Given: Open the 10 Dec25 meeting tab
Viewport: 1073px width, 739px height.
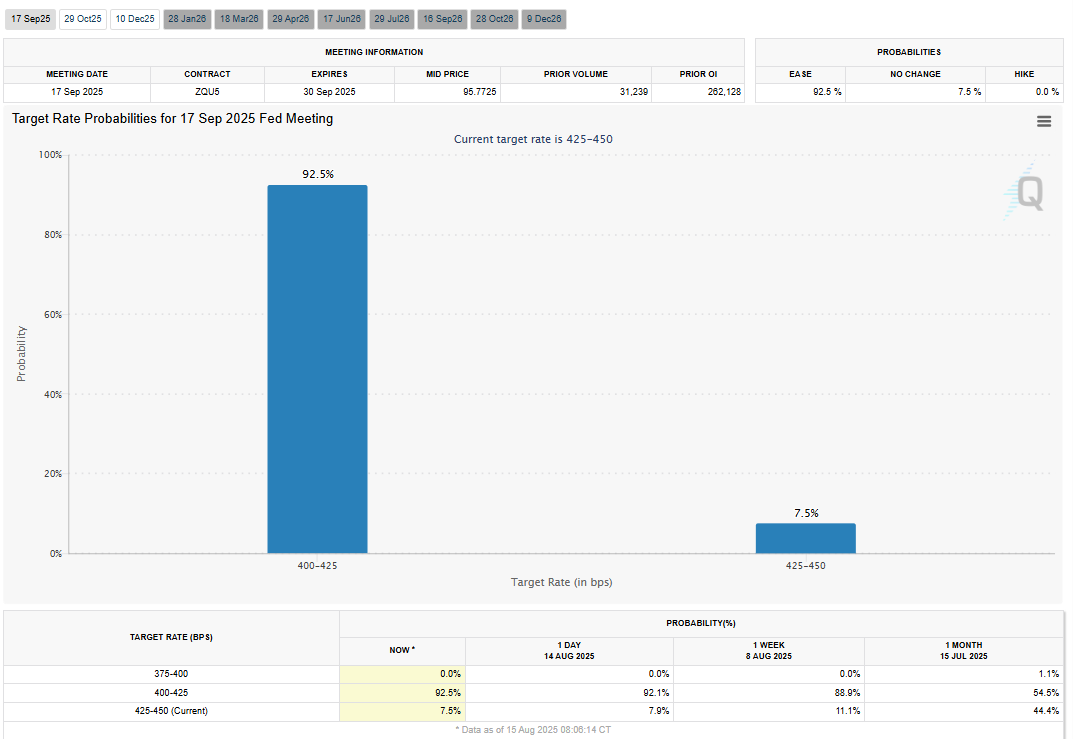Looking at the screenshot, I should coord(135,19).
